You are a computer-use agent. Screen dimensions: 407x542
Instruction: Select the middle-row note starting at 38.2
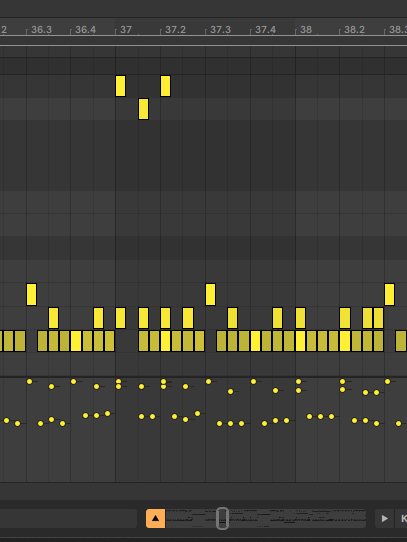pos(345,318)
